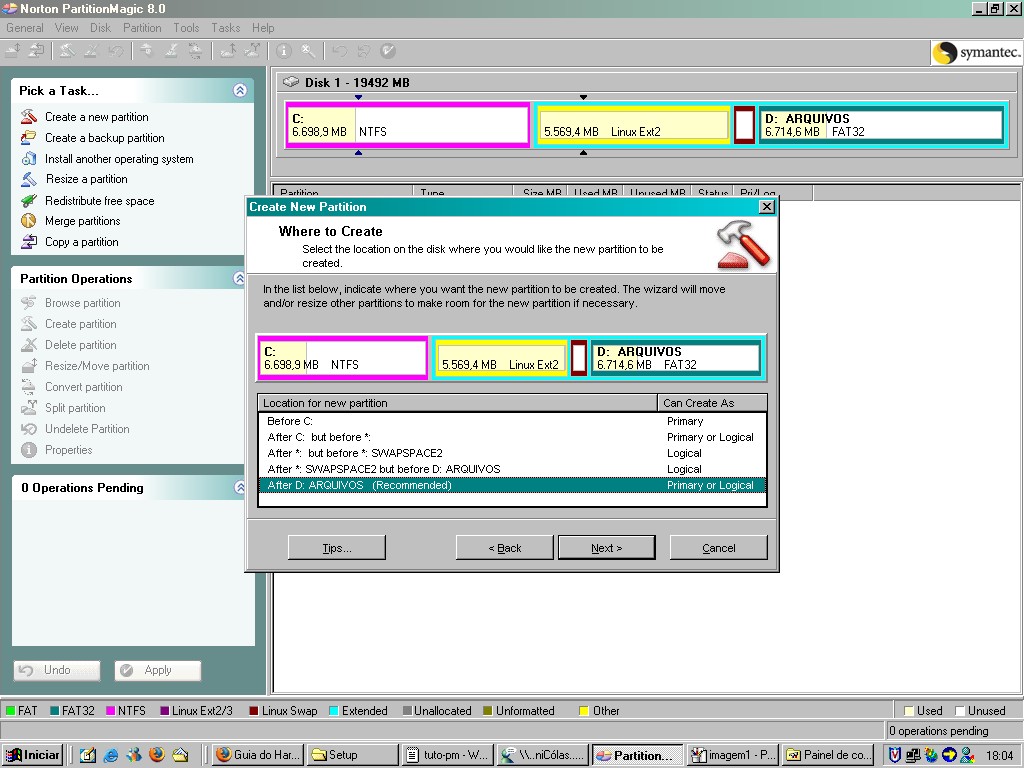Click the Undo button in the sidebar
This screenshot has height=768, width=1024.
pyautogui.click(x=57, y=670)
